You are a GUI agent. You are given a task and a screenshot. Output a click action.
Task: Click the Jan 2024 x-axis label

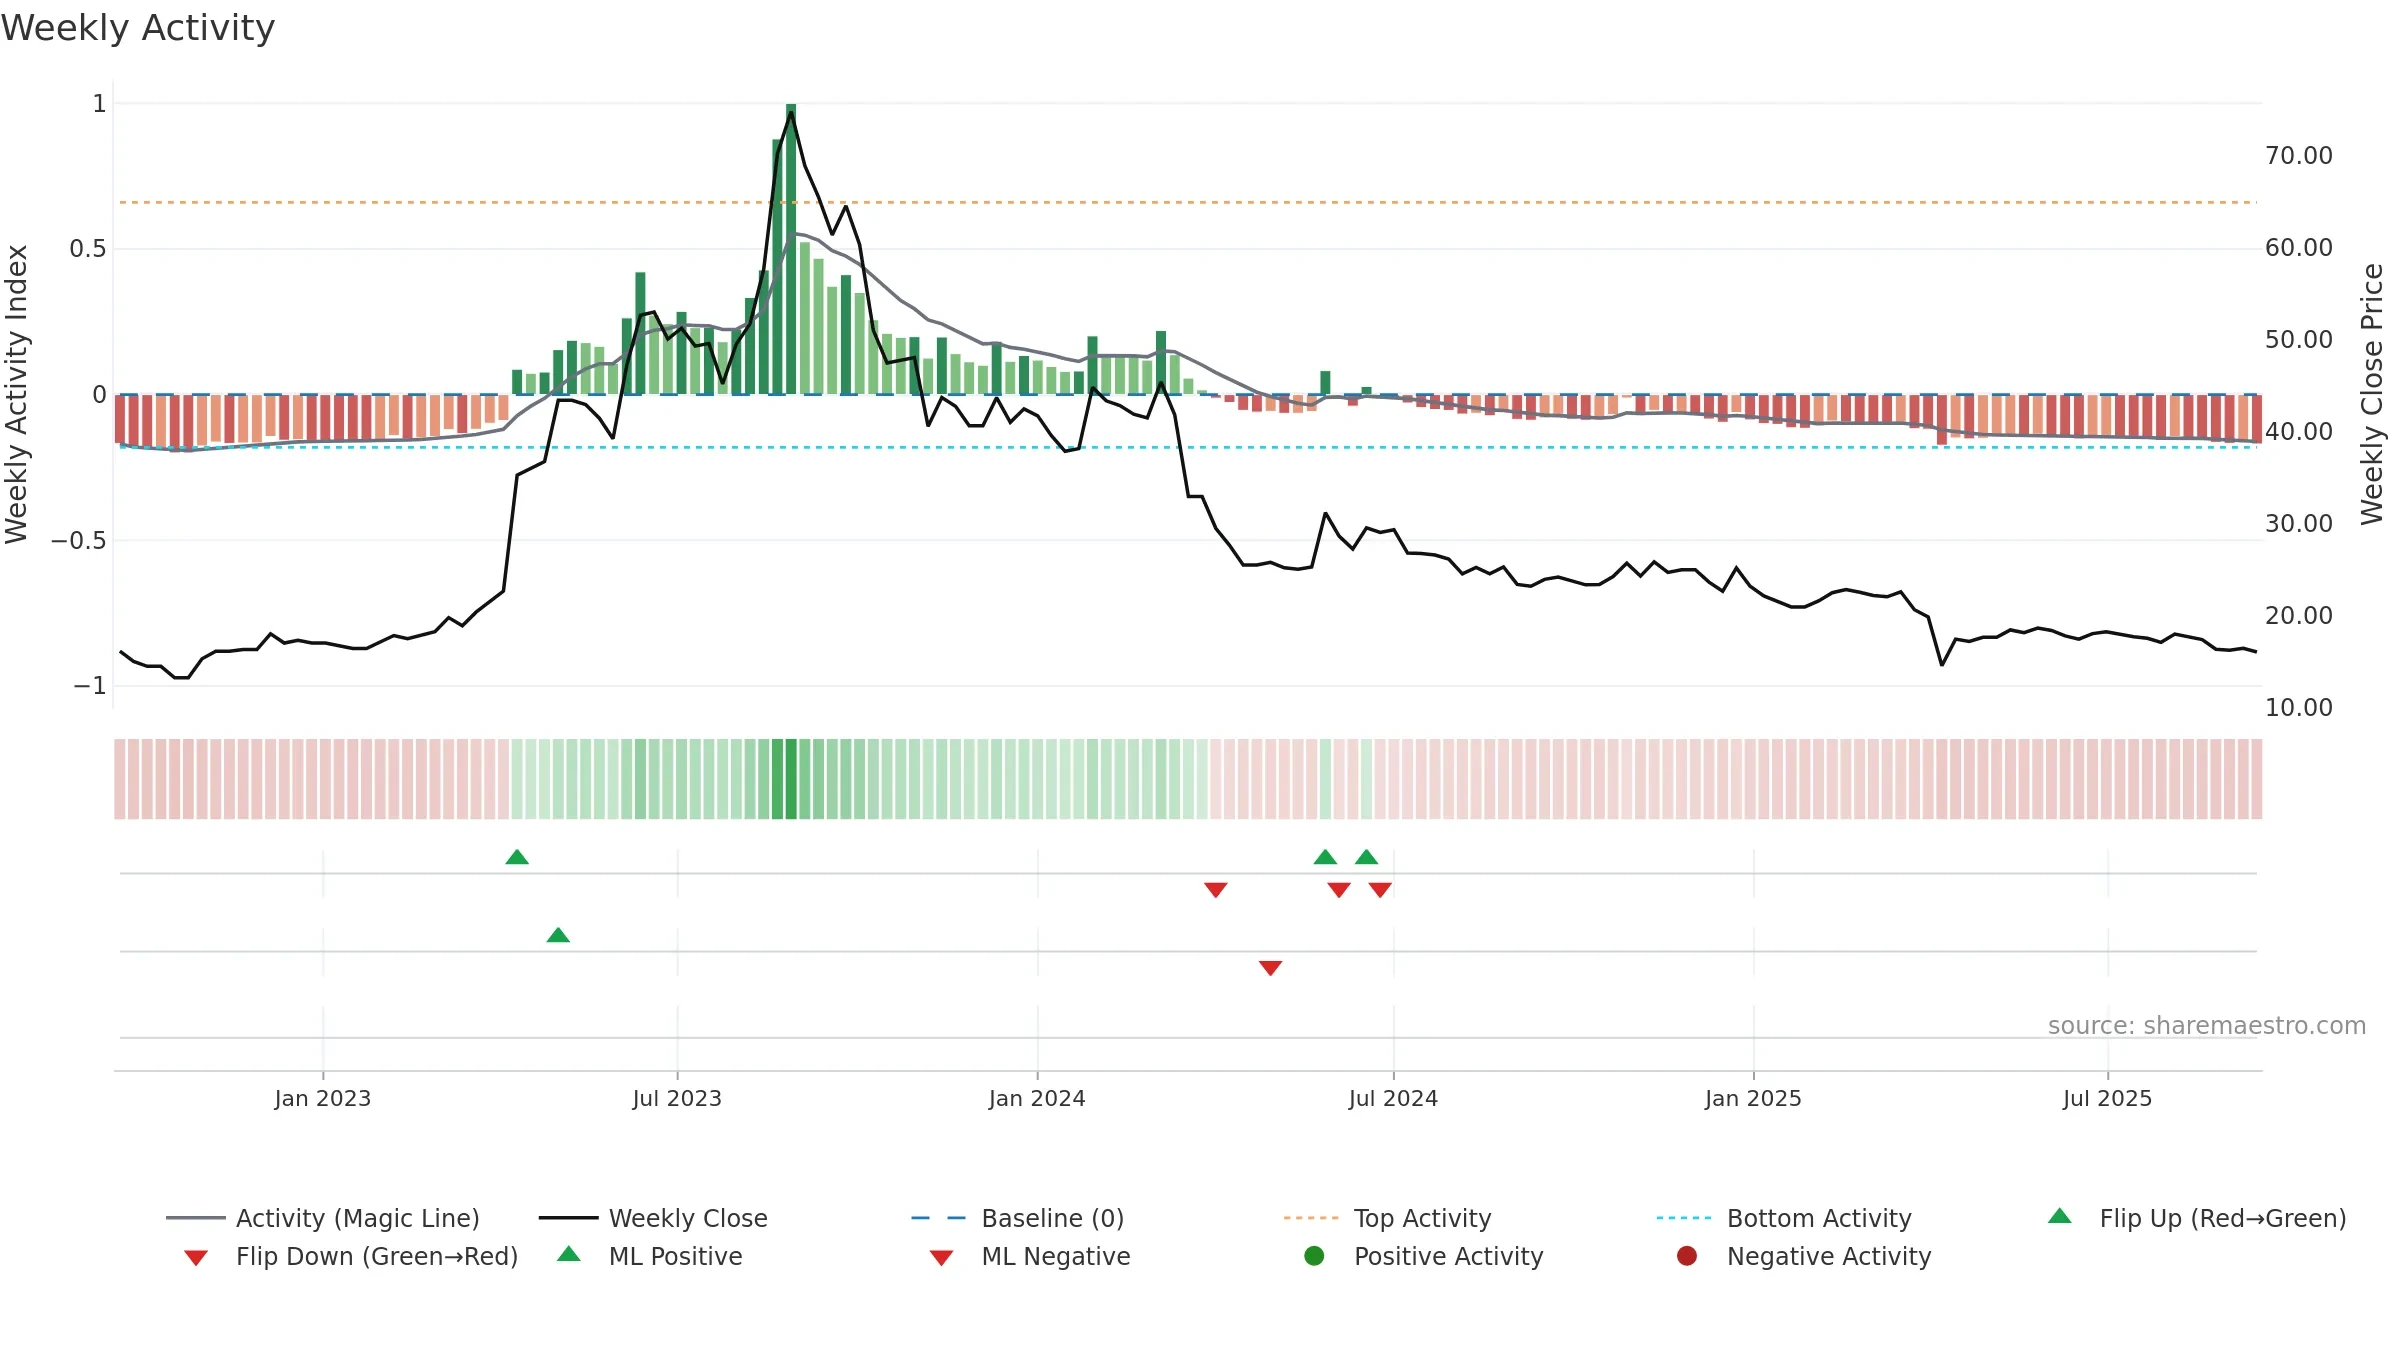click(x=1037, y=1098)
